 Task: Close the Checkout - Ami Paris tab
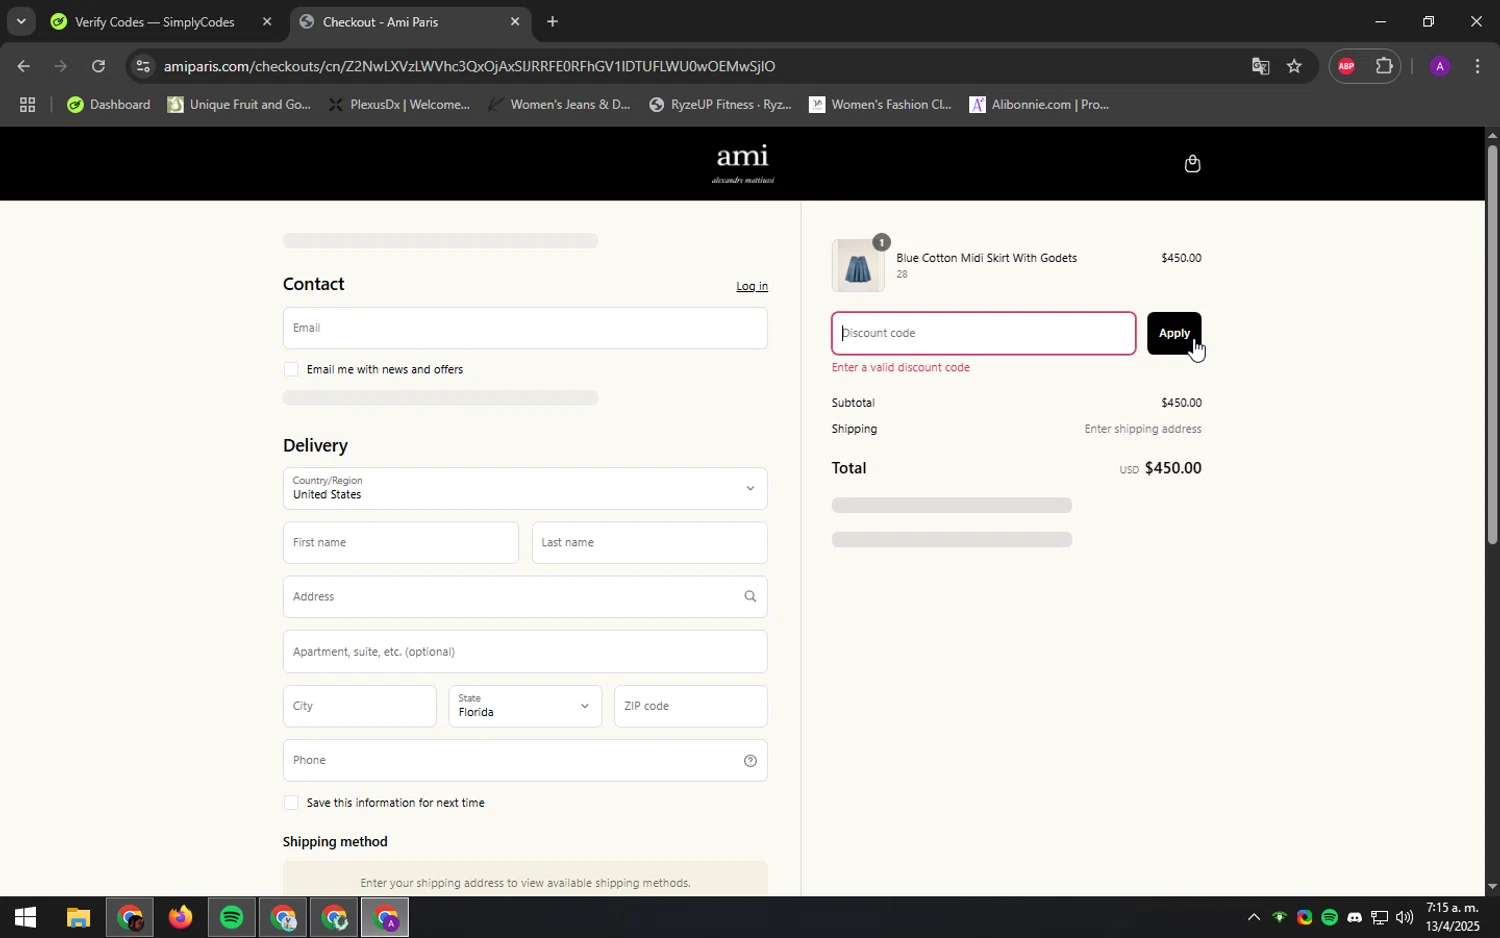pos(514,21)
